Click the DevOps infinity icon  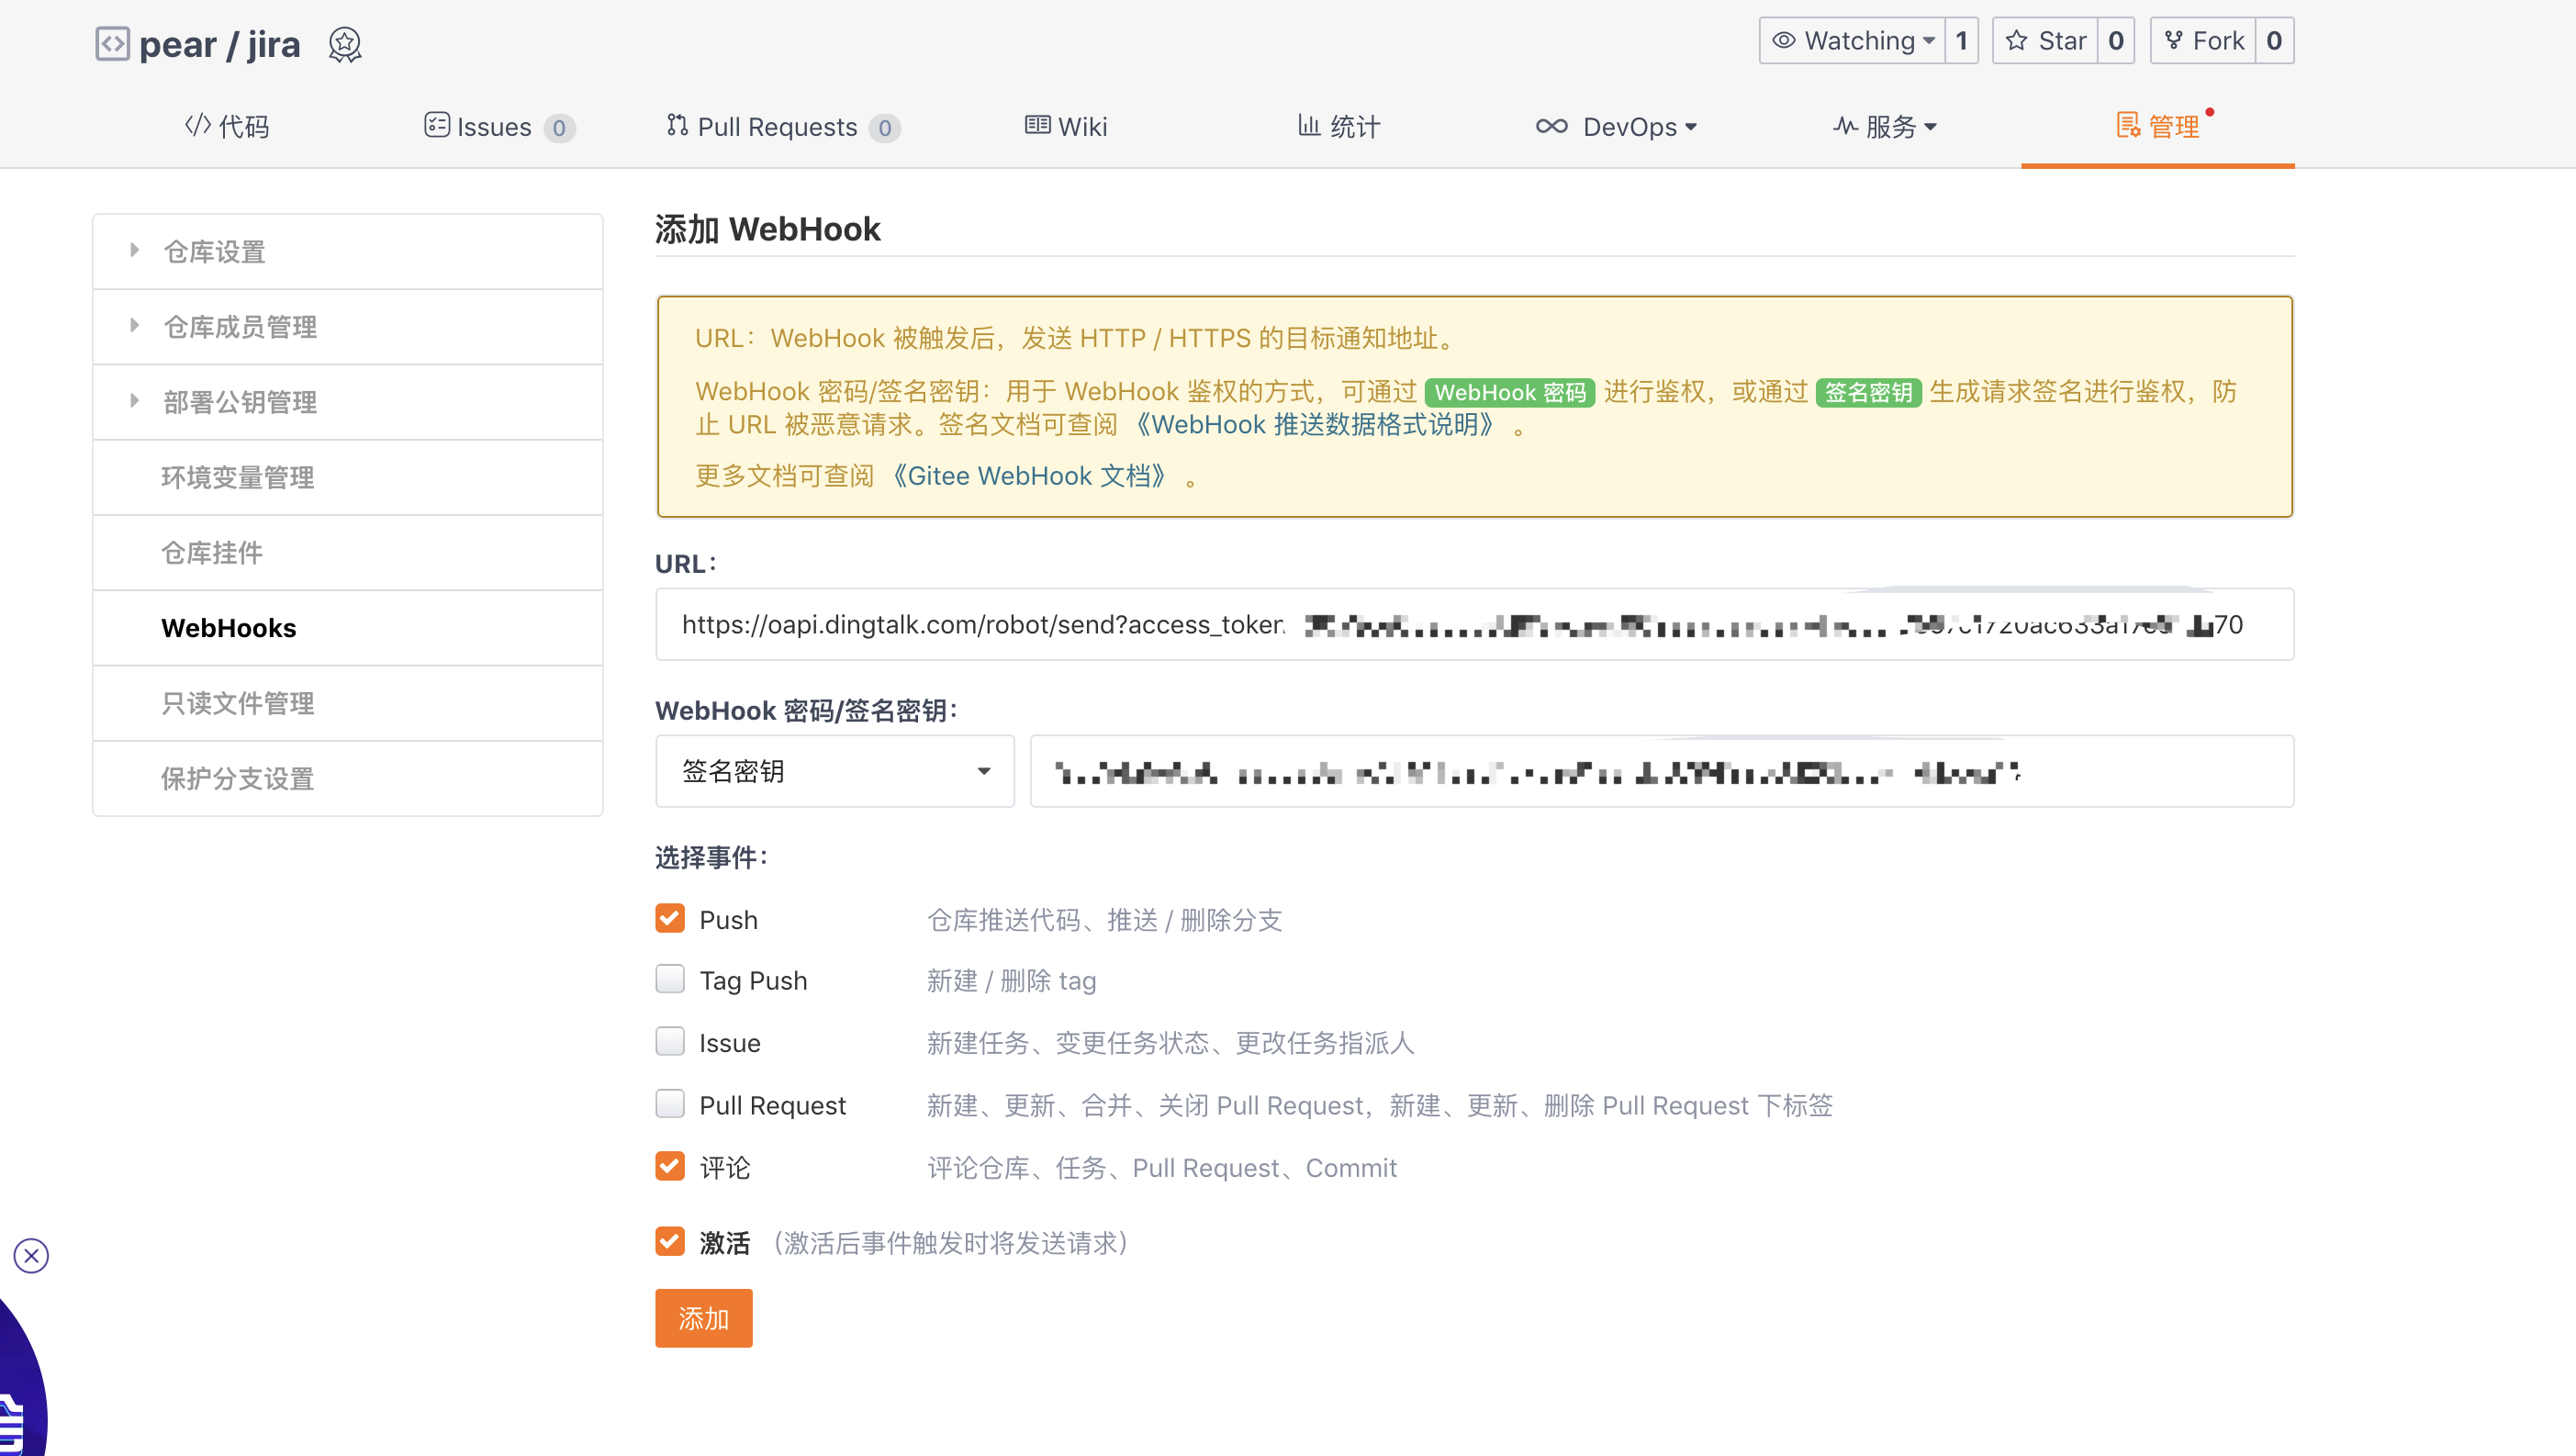[x=1552, y=126]
